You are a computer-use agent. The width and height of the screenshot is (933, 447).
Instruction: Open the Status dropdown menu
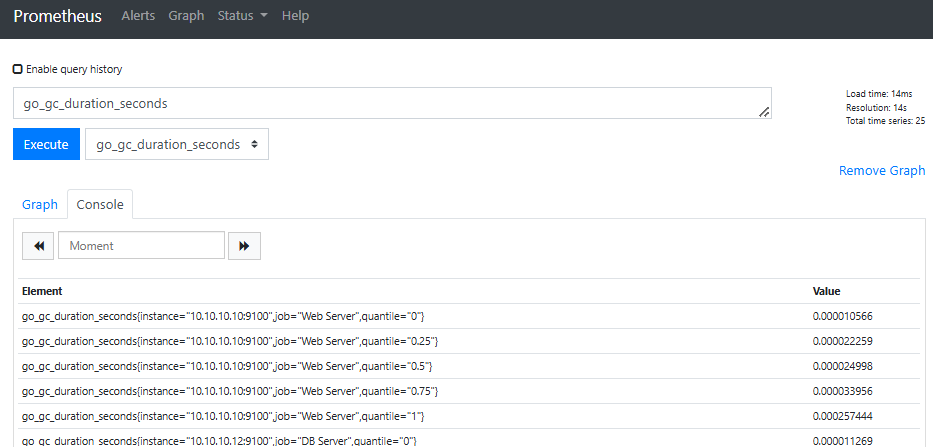[242, 16]
